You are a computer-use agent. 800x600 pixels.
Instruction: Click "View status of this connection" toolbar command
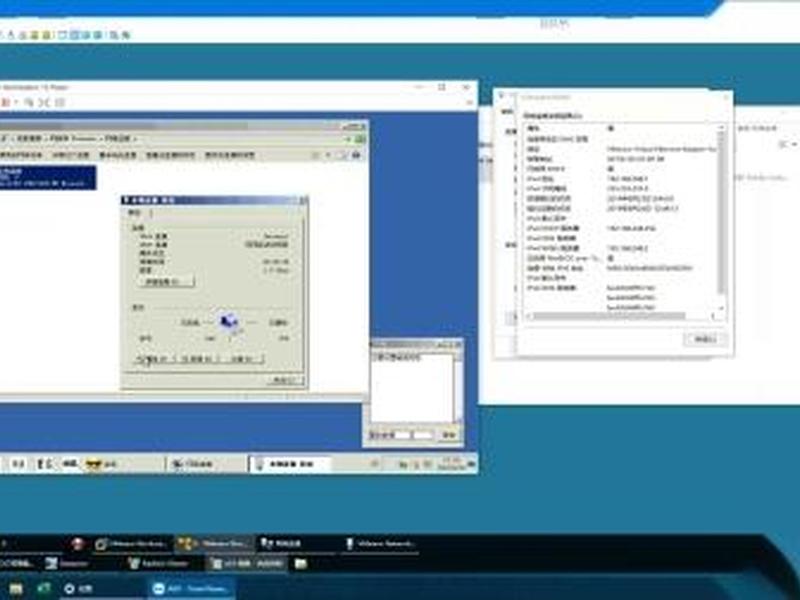[170, 155]
